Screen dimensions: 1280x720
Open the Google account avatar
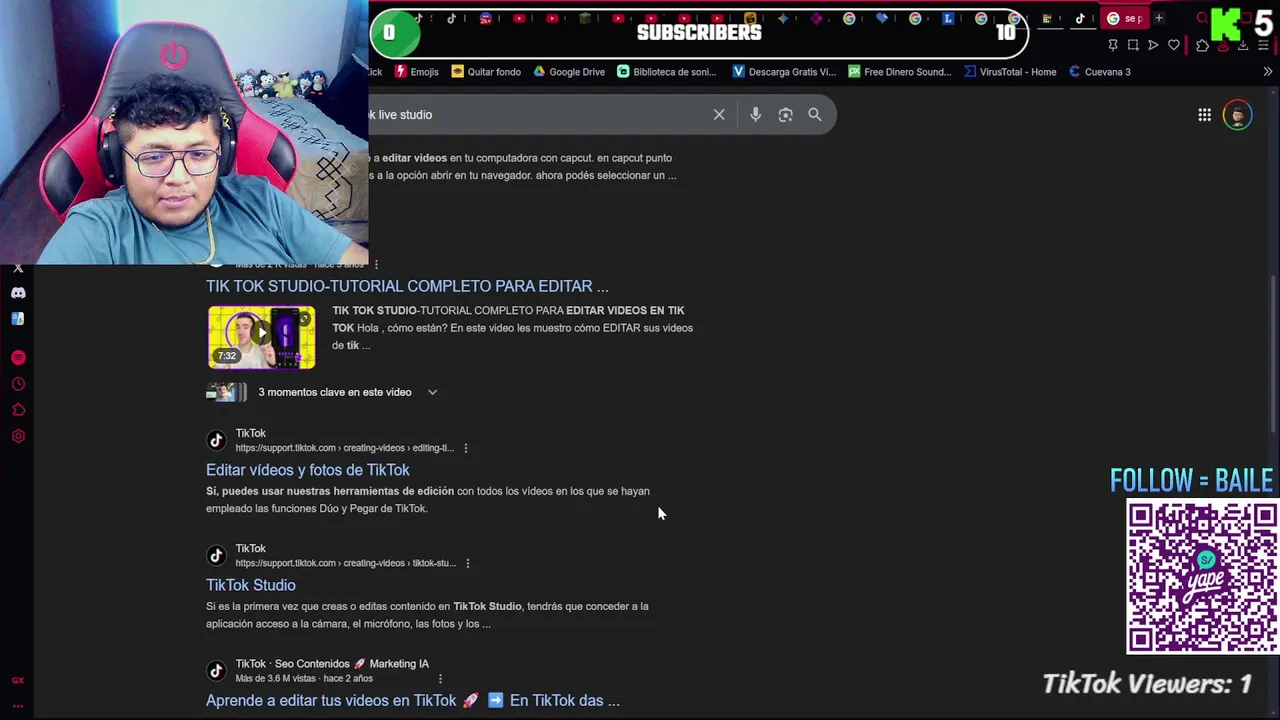(1238, 115)
